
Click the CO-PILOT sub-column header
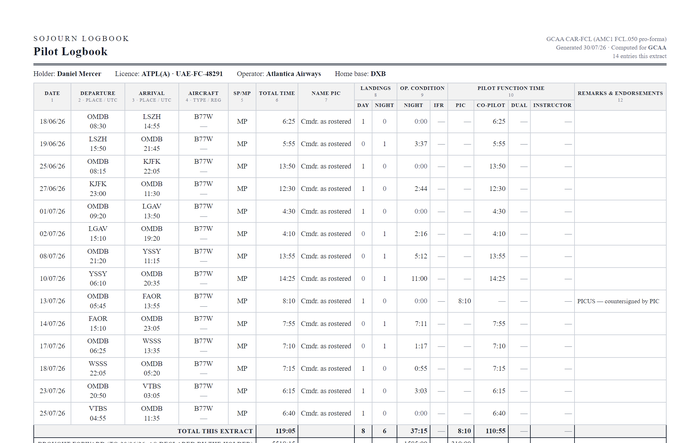click(x=491, y=105)
